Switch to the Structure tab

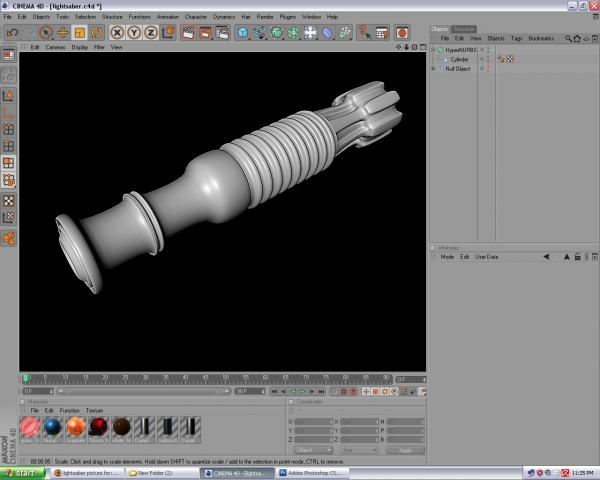tap(463, 29)
